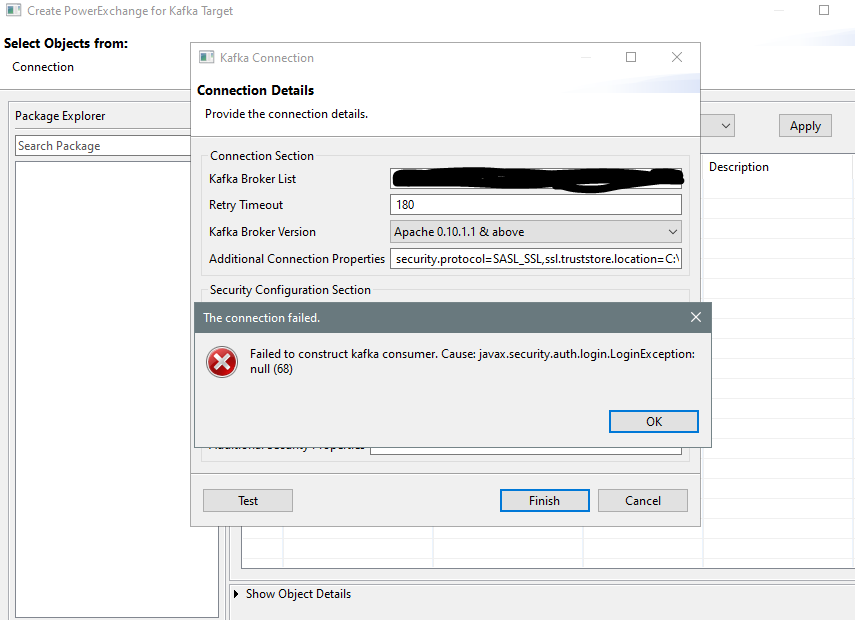Click the 'Kafka Broker Version' label

coord(262,232)
